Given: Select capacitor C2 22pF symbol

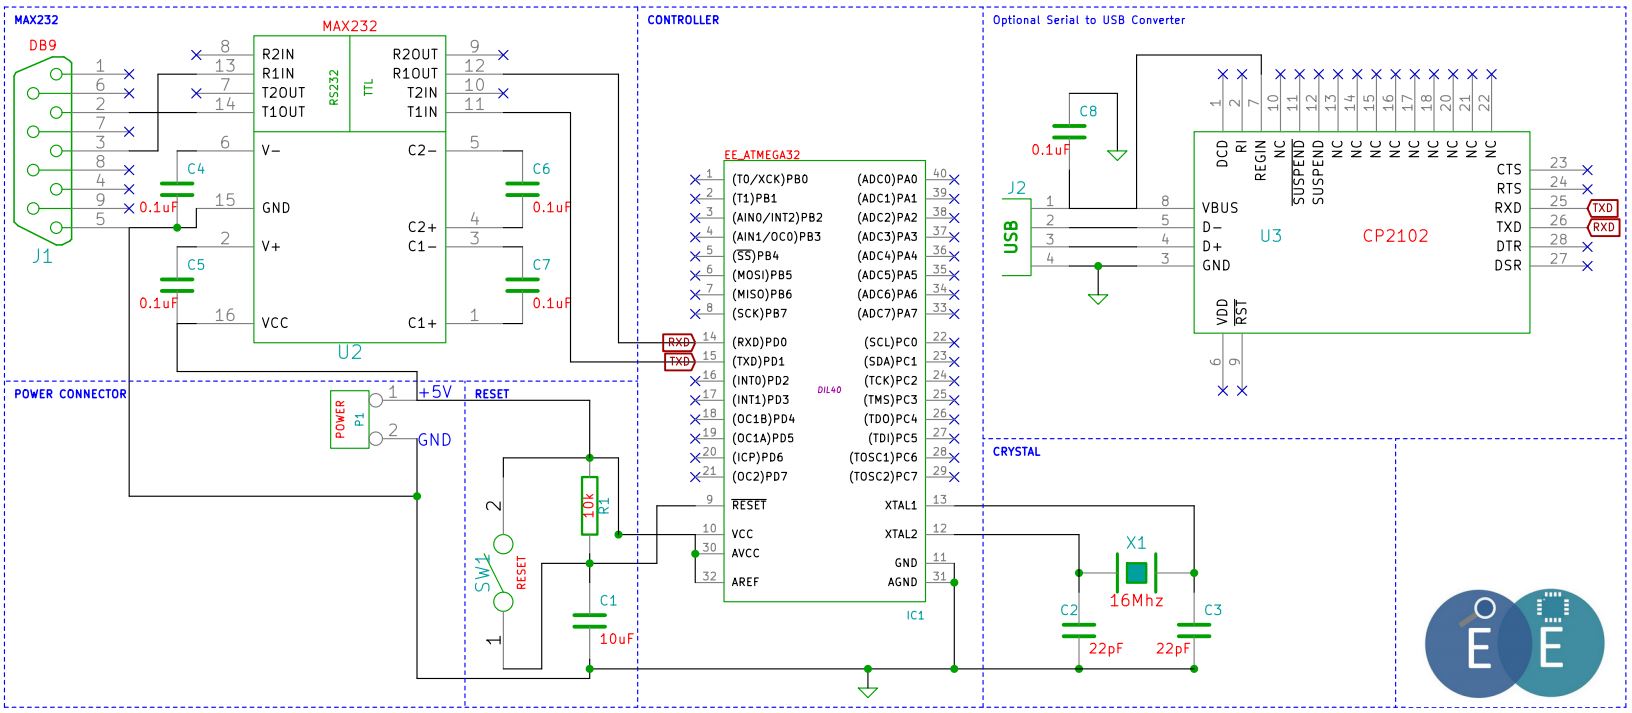Looking at the screenshot, I should [1078, 630].
